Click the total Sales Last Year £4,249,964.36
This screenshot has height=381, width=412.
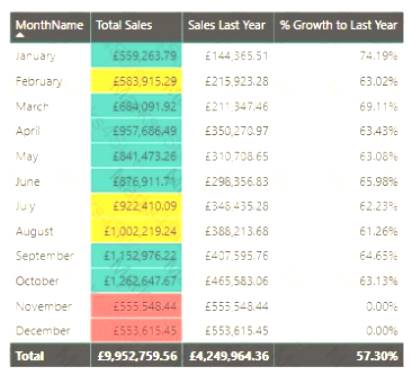(x=229, y=356)
